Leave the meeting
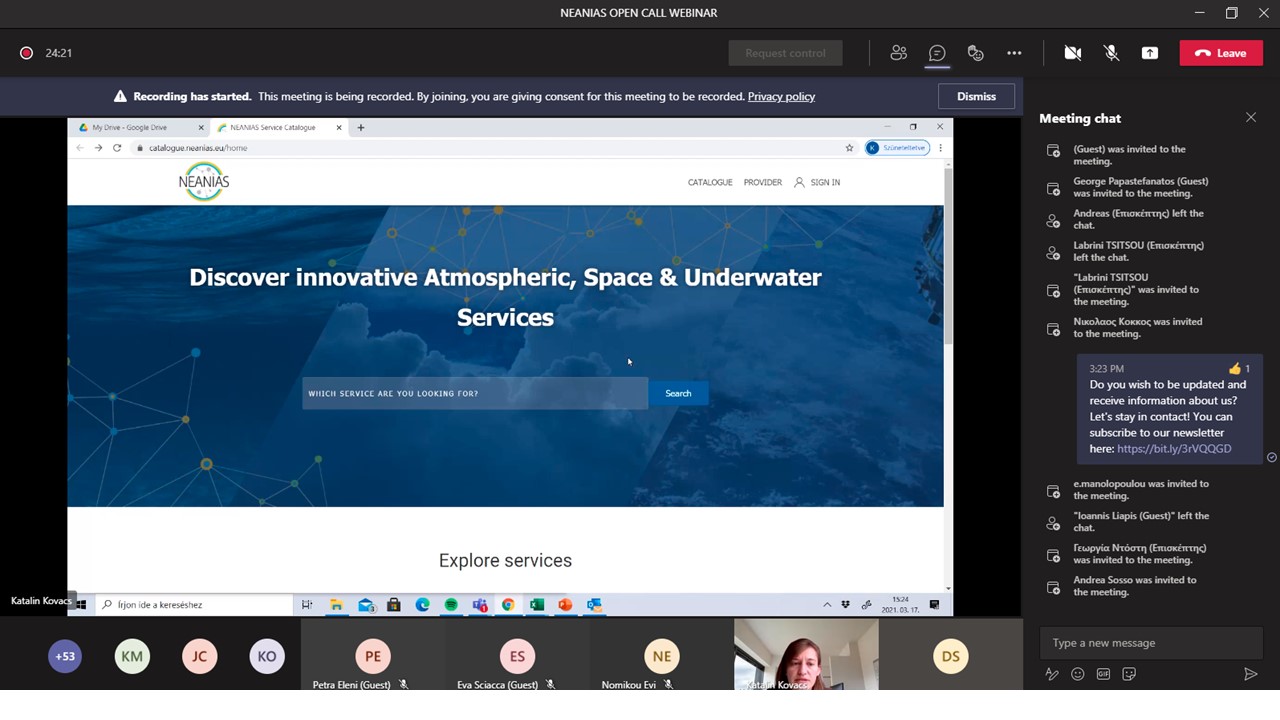 coord(1221,53)
